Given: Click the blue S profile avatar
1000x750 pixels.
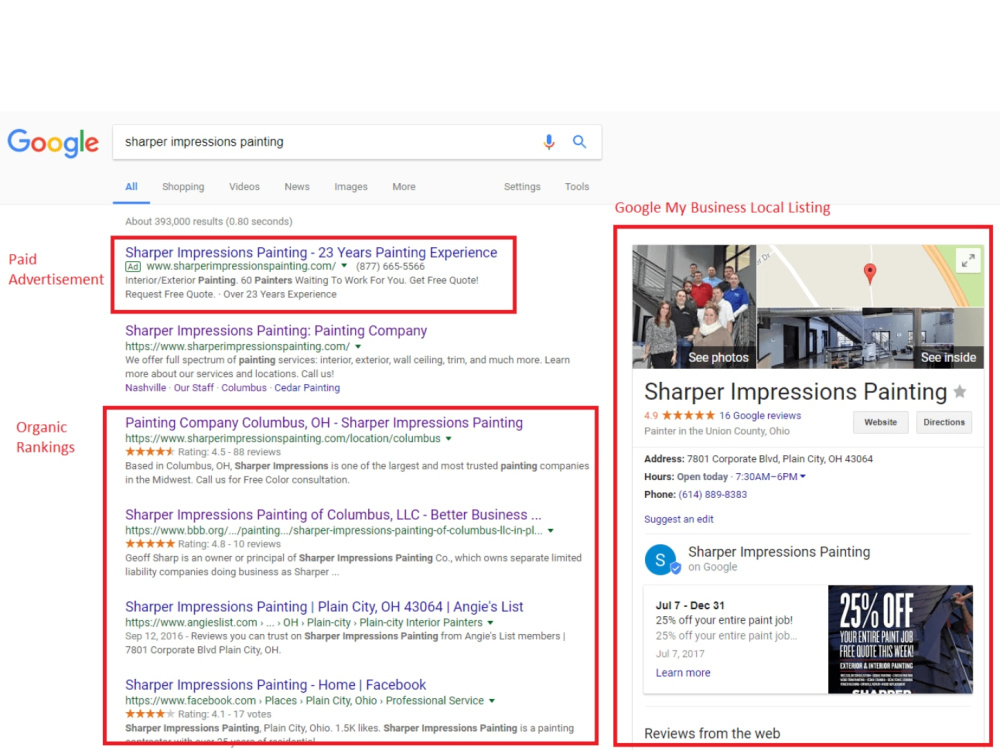Looking at the screenshot, I should (x=661, y=560).
